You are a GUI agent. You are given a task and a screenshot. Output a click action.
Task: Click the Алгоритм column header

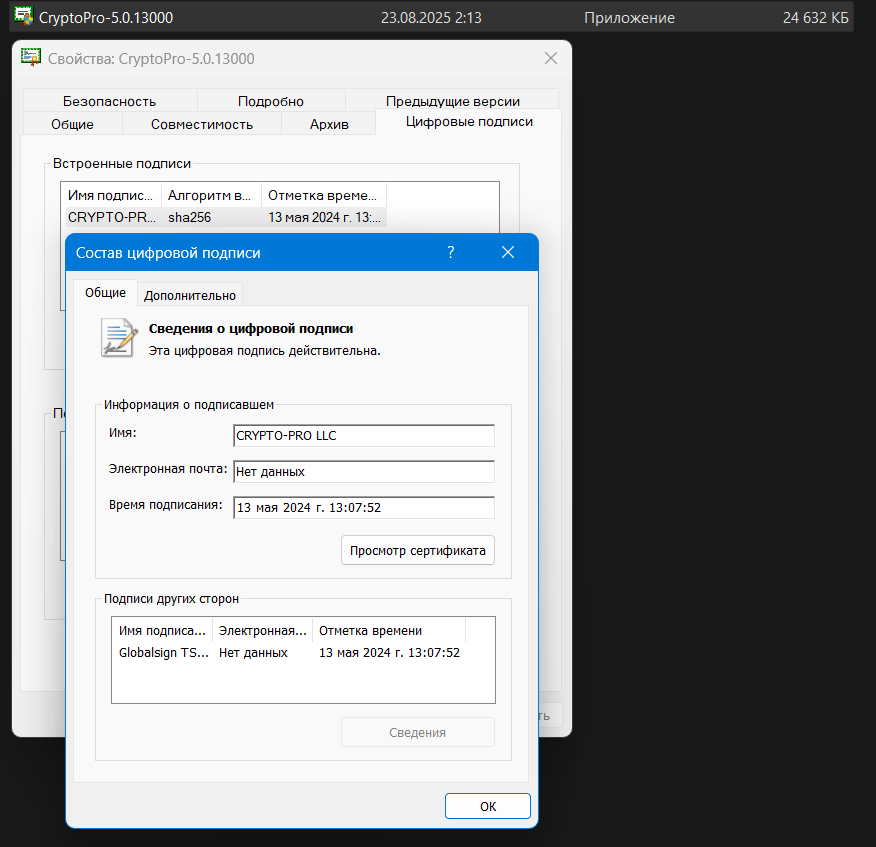tap(211, 196)
